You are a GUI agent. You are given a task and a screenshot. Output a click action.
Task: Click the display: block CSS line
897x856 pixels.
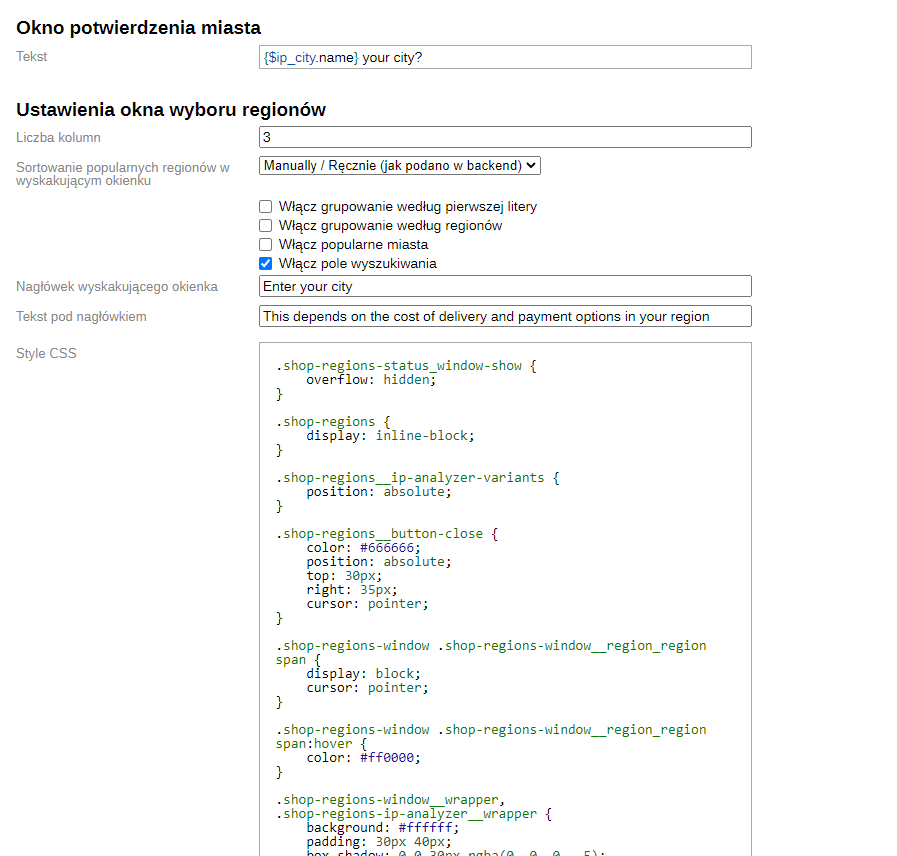(363, 674)
